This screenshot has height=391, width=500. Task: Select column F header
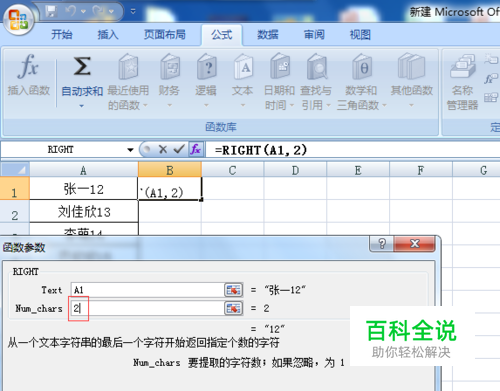click(421, 170)
